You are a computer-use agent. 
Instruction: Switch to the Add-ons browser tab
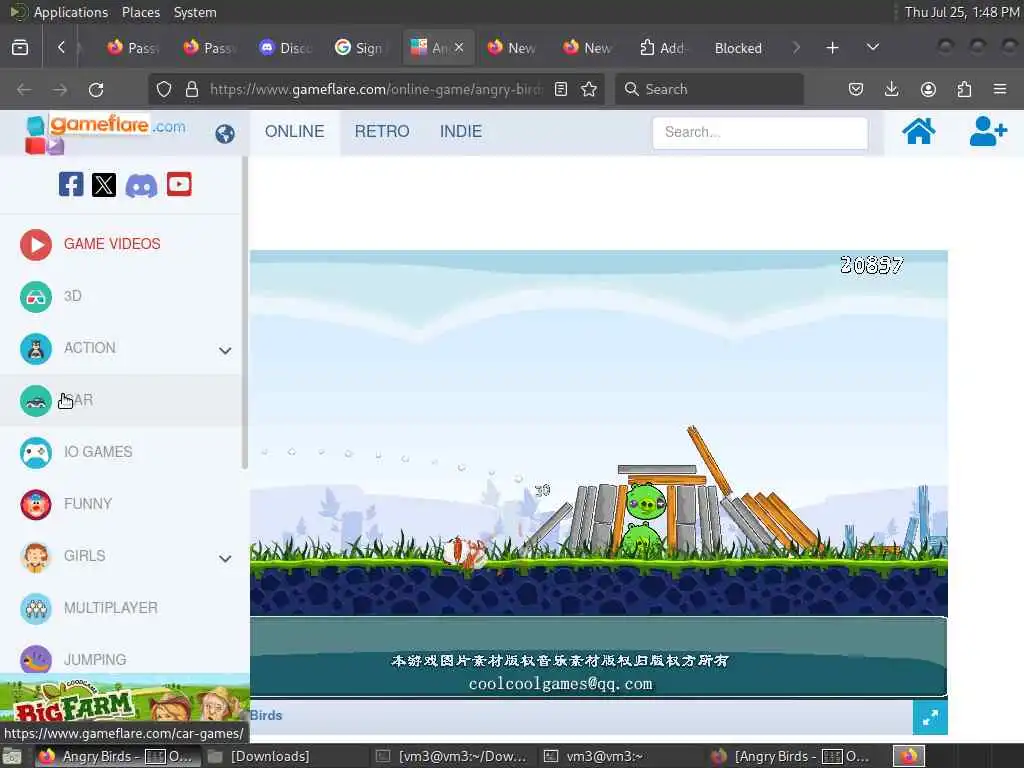point(662,48)
